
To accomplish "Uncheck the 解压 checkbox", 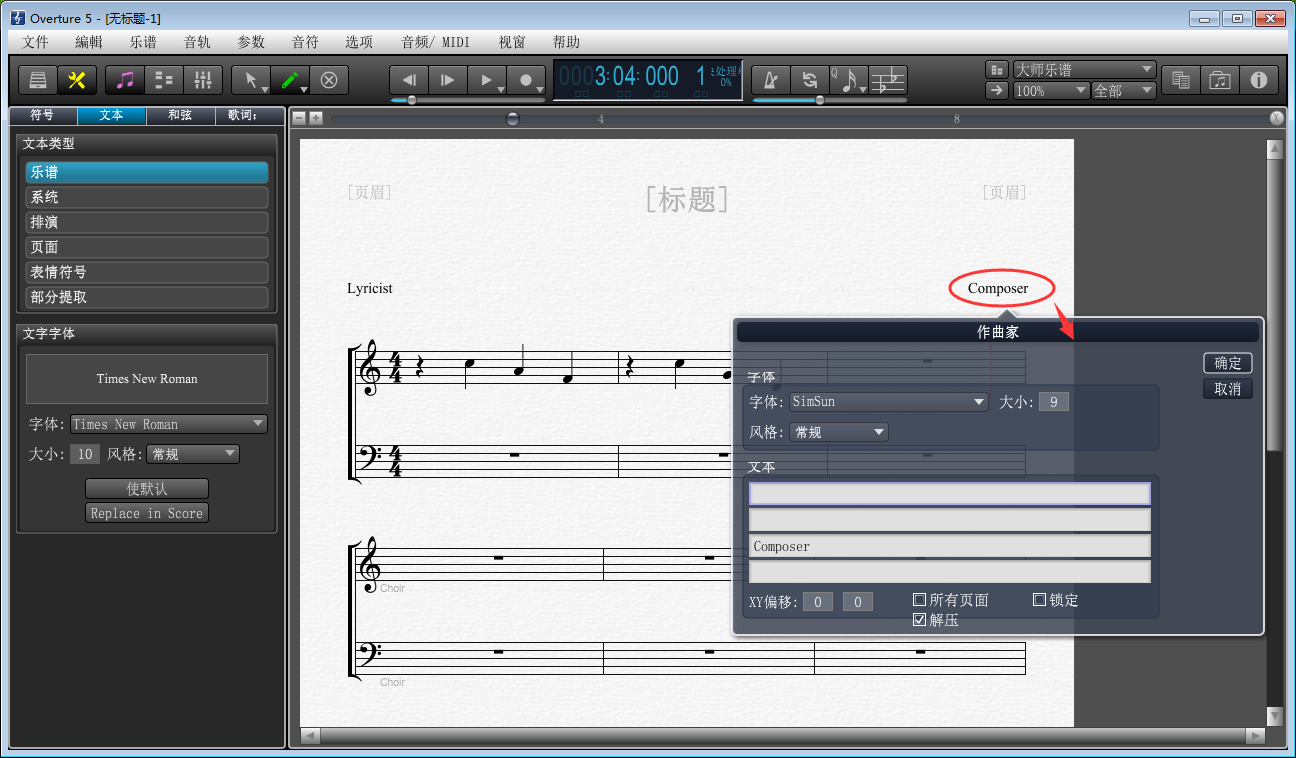I will (x=919, y=620).
